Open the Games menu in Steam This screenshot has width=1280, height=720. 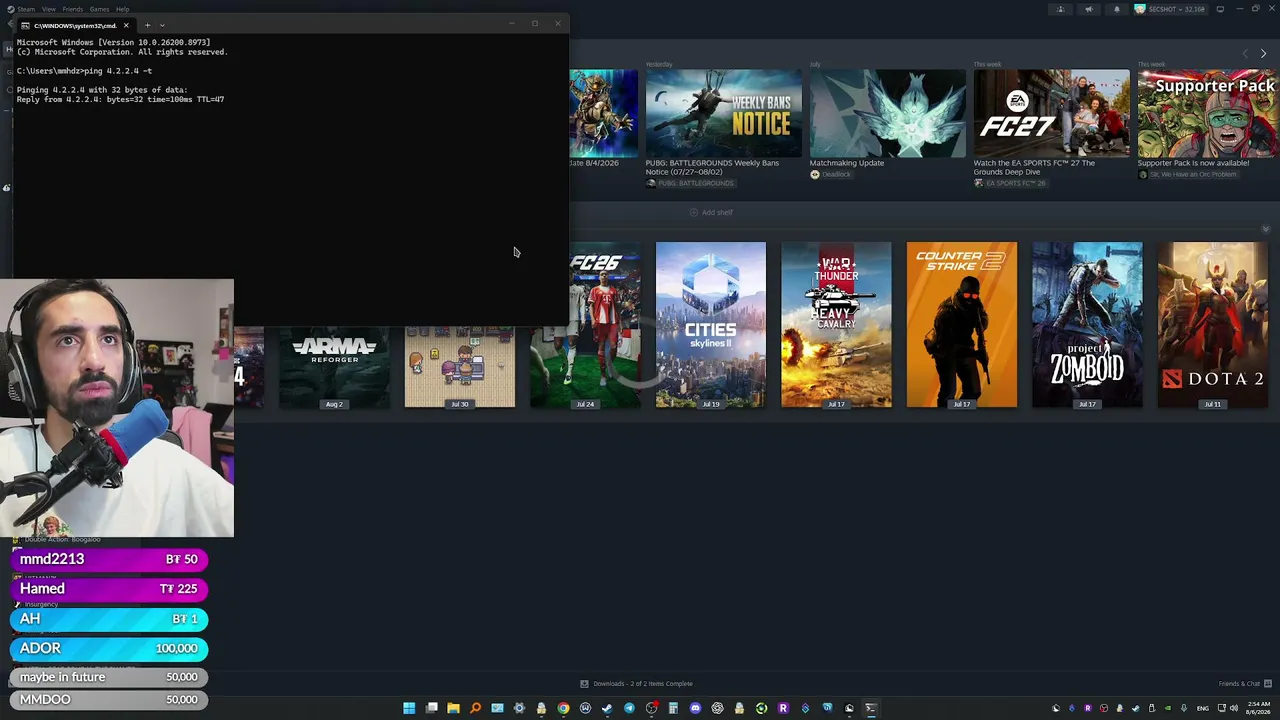pyautogui.click(x=99, y=9)
